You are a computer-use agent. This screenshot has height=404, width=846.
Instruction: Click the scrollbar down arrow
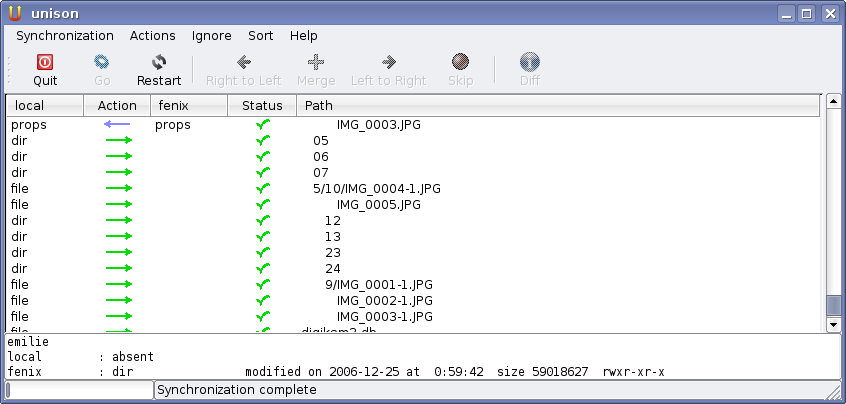(833, 325)
